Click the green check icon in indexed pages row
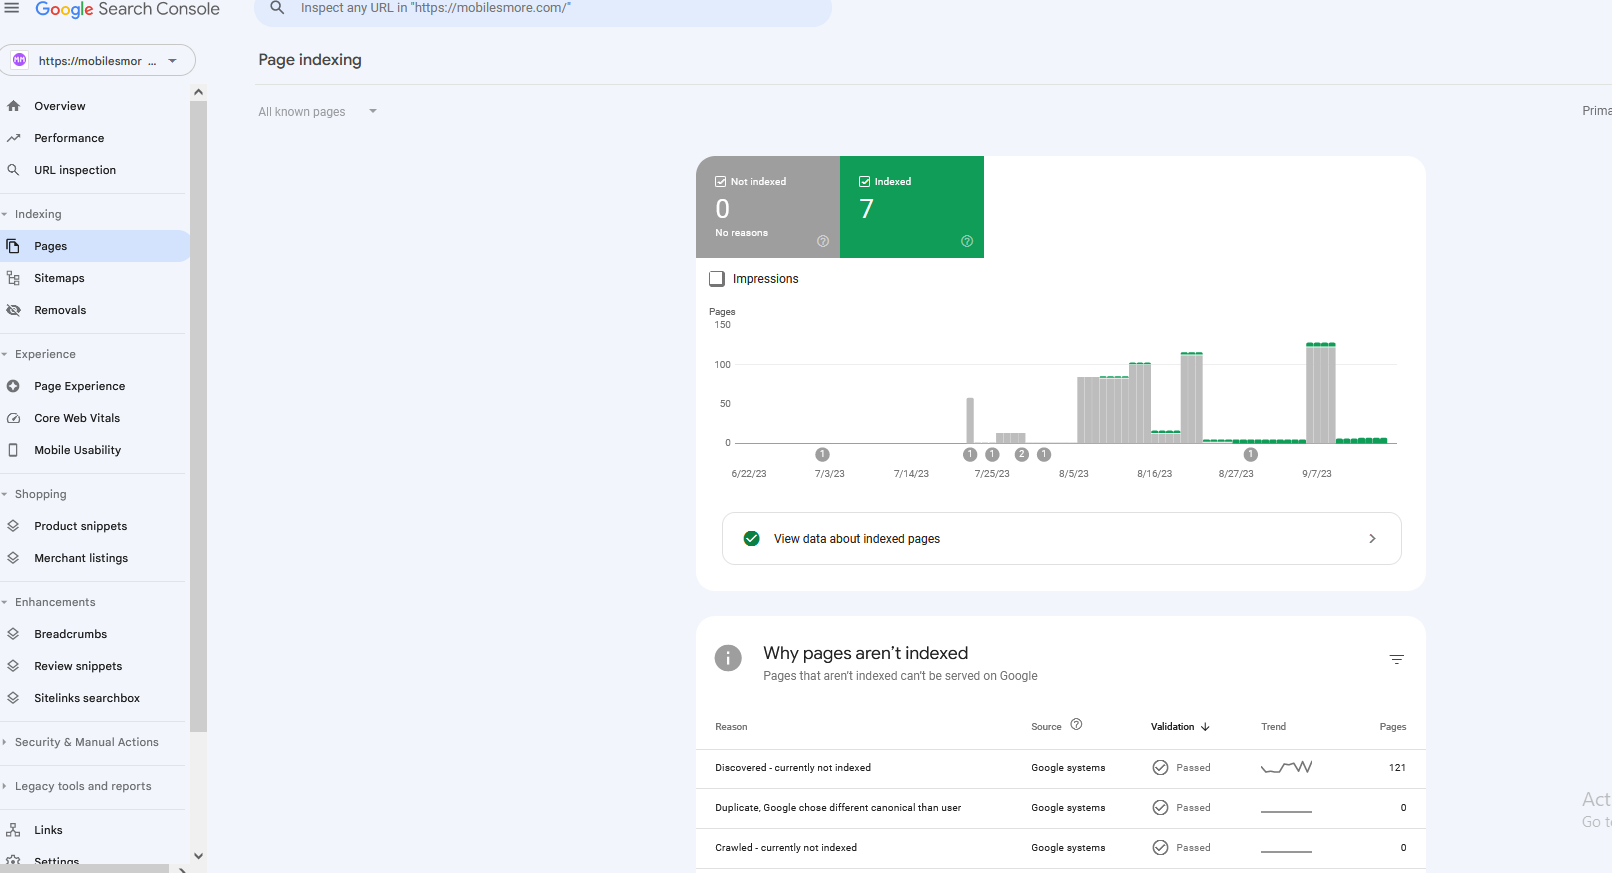 [752, 538]
